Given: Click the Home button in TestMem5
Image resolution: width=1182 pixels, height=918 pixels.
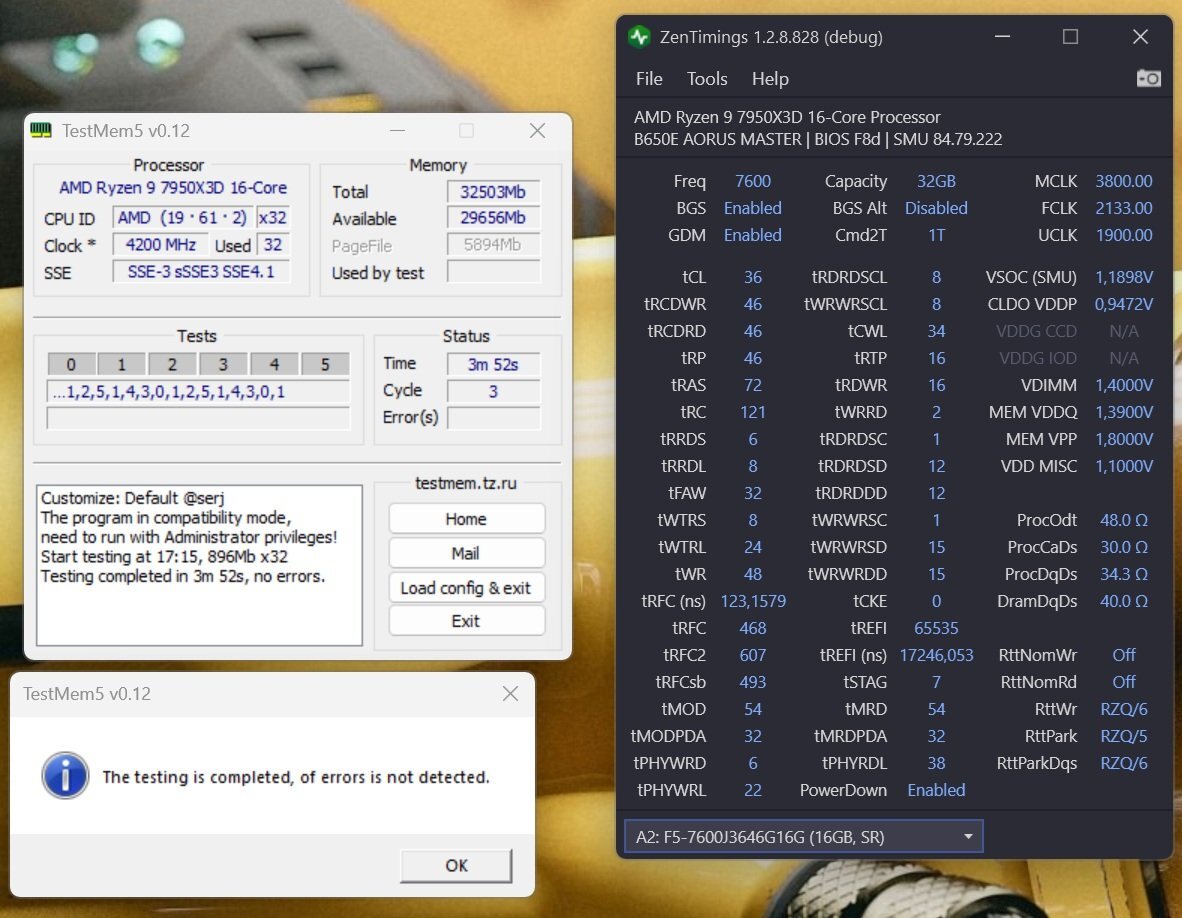Looking at the screenshot, I should coord(467,519).
